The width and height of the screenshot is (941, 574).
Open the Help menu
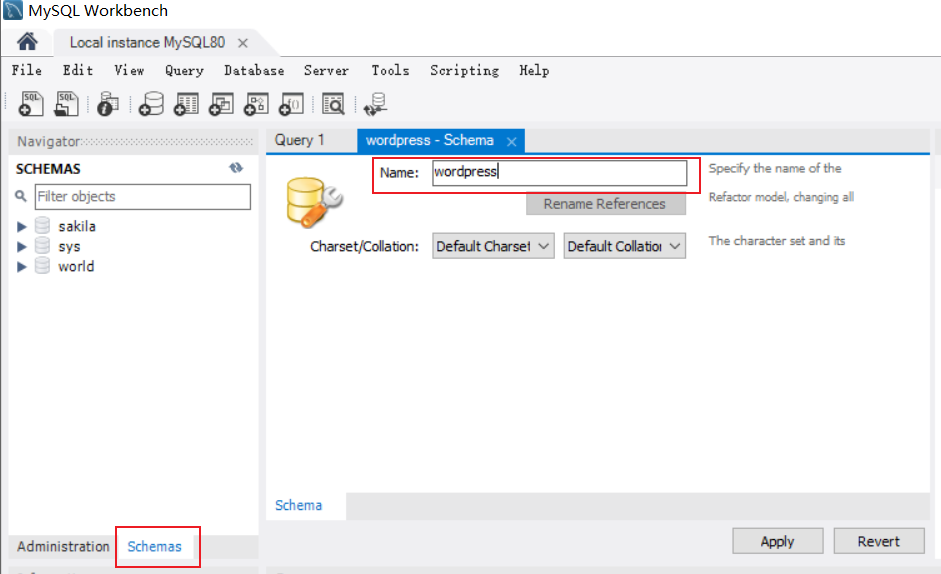534,70
